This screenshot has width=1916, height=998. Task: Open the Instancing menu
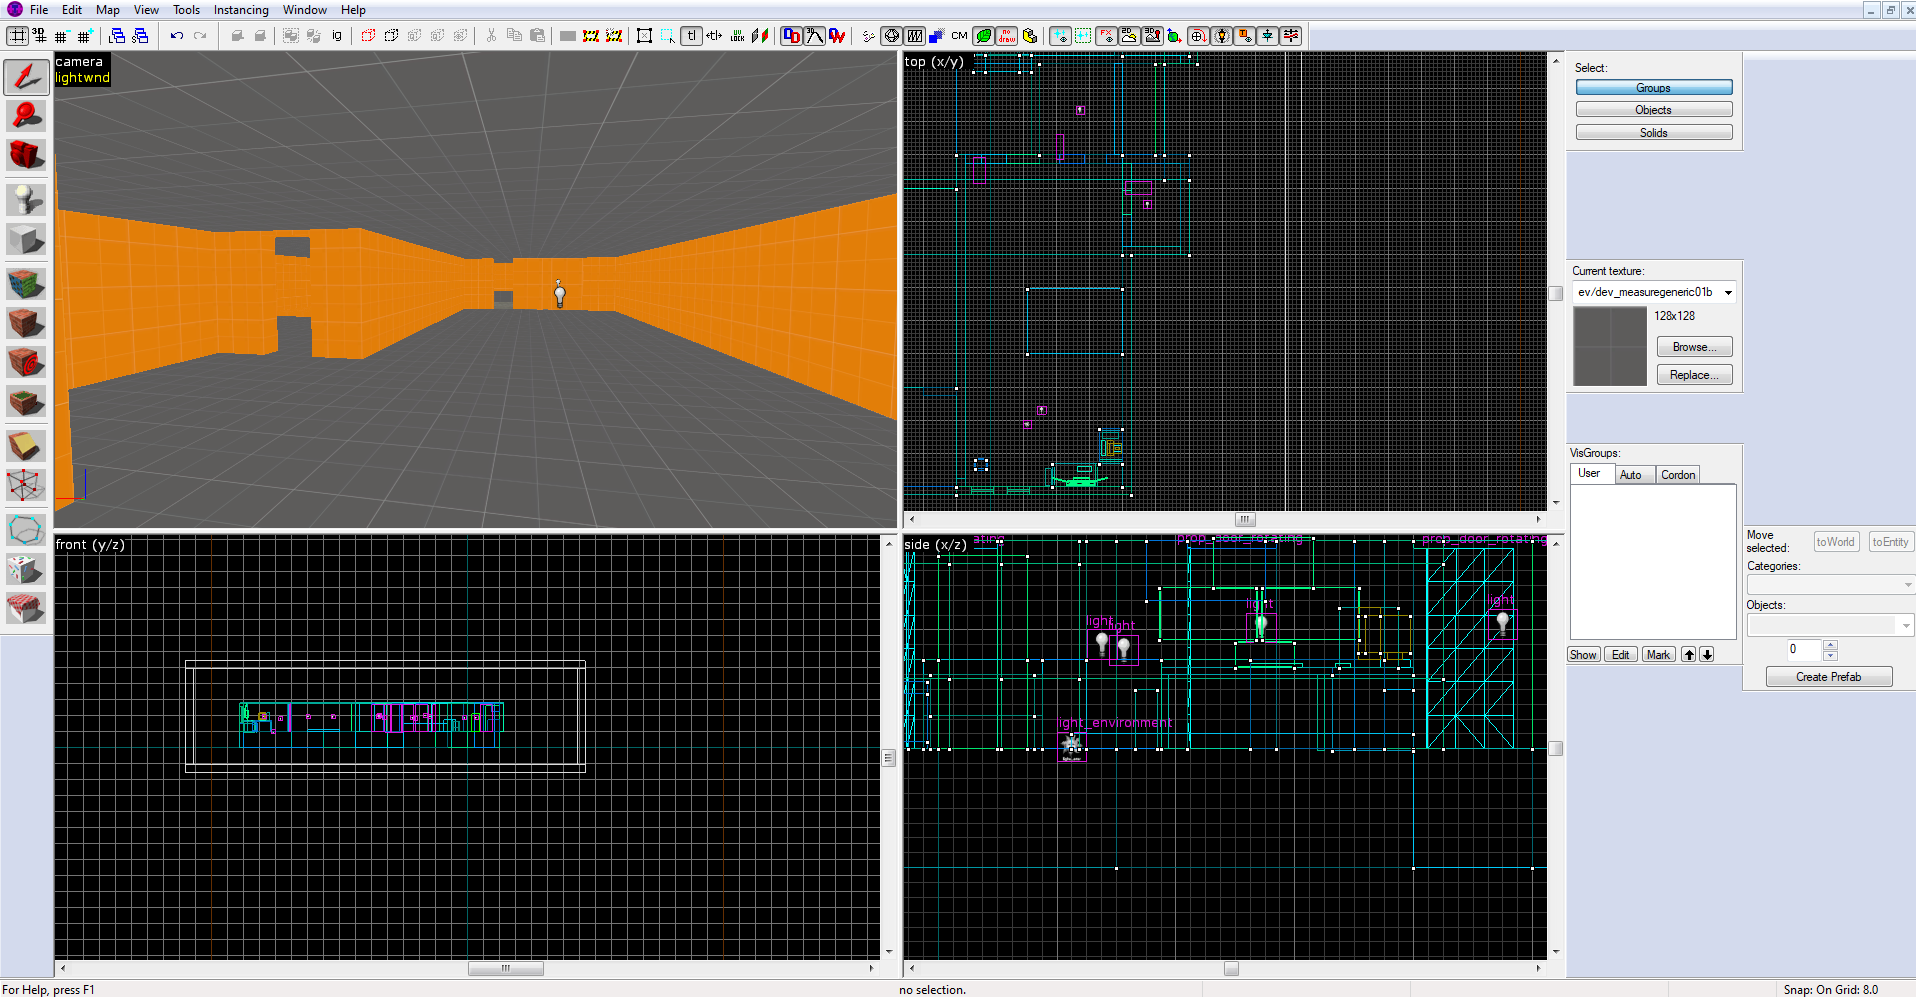coord(241,10)
